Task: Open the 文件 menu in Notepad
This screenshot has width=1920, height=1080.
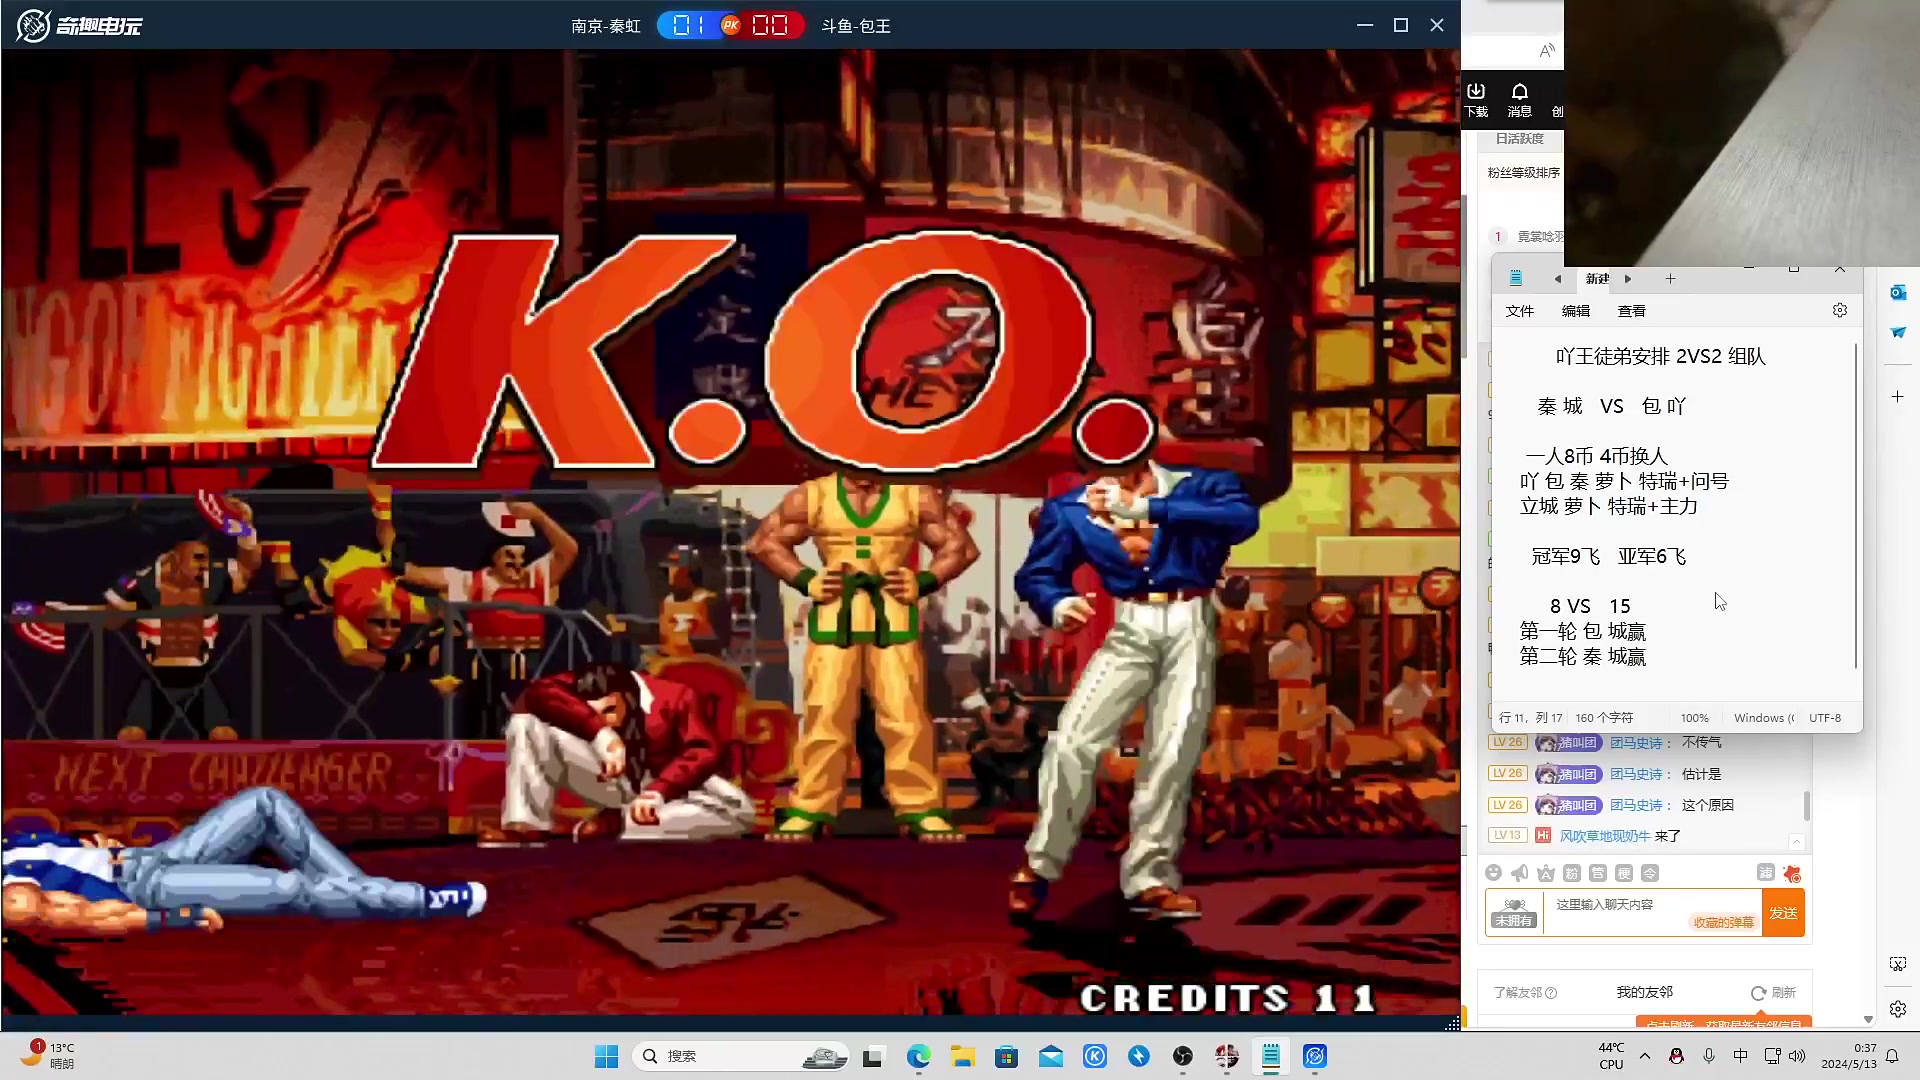Action: pos(1519,311)
